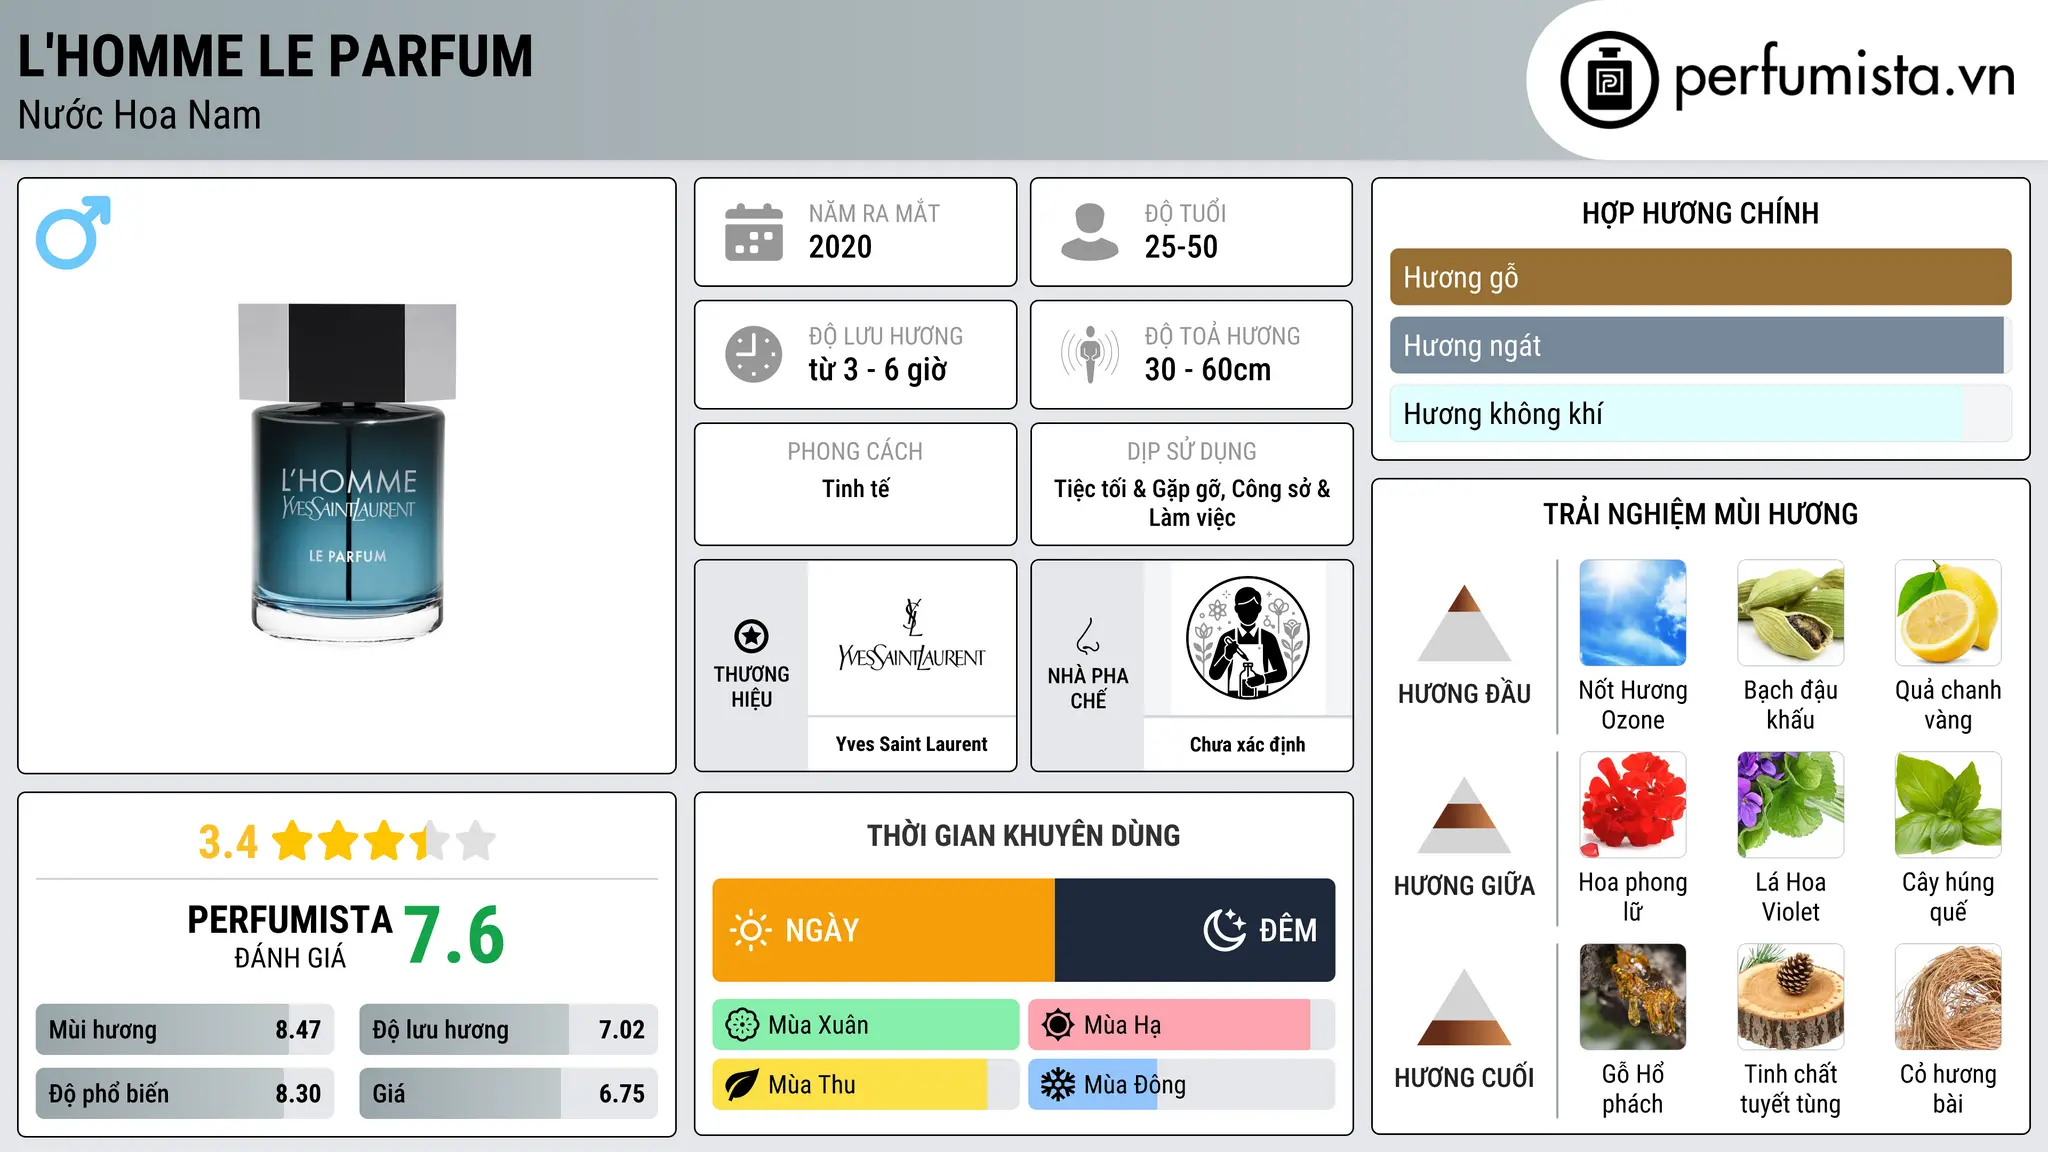The image size is (2048, 1152).
Task: Click the snowflake icon for Mùa Đông
Action: pos(1058,1085)
